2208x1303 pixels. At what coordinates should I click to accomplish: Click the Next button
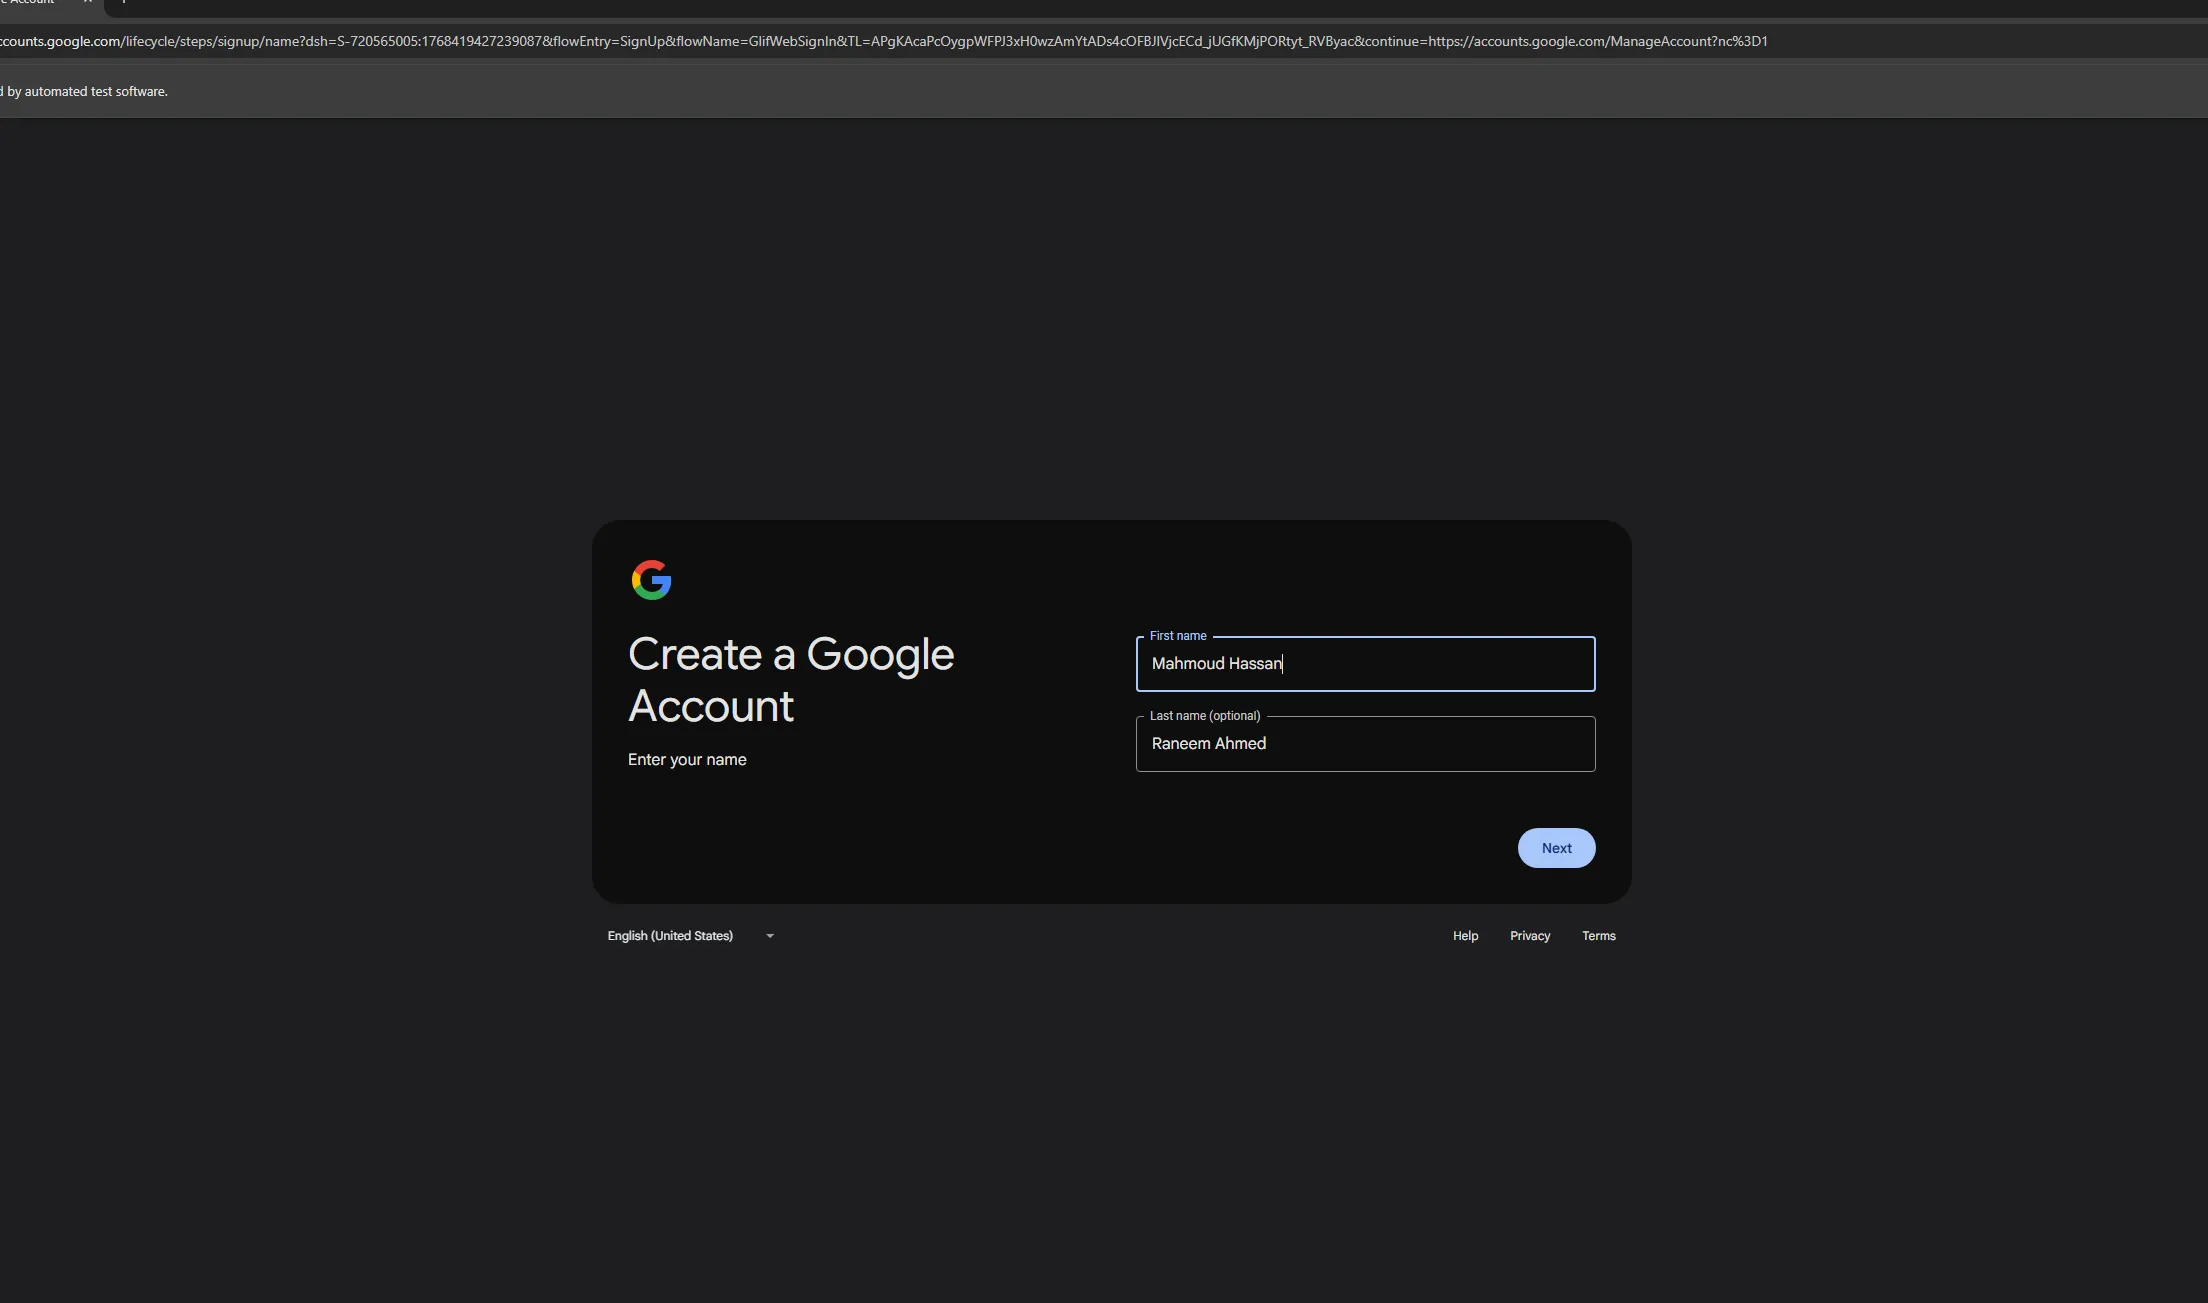pyautogui.click(x=1556, y=848)
